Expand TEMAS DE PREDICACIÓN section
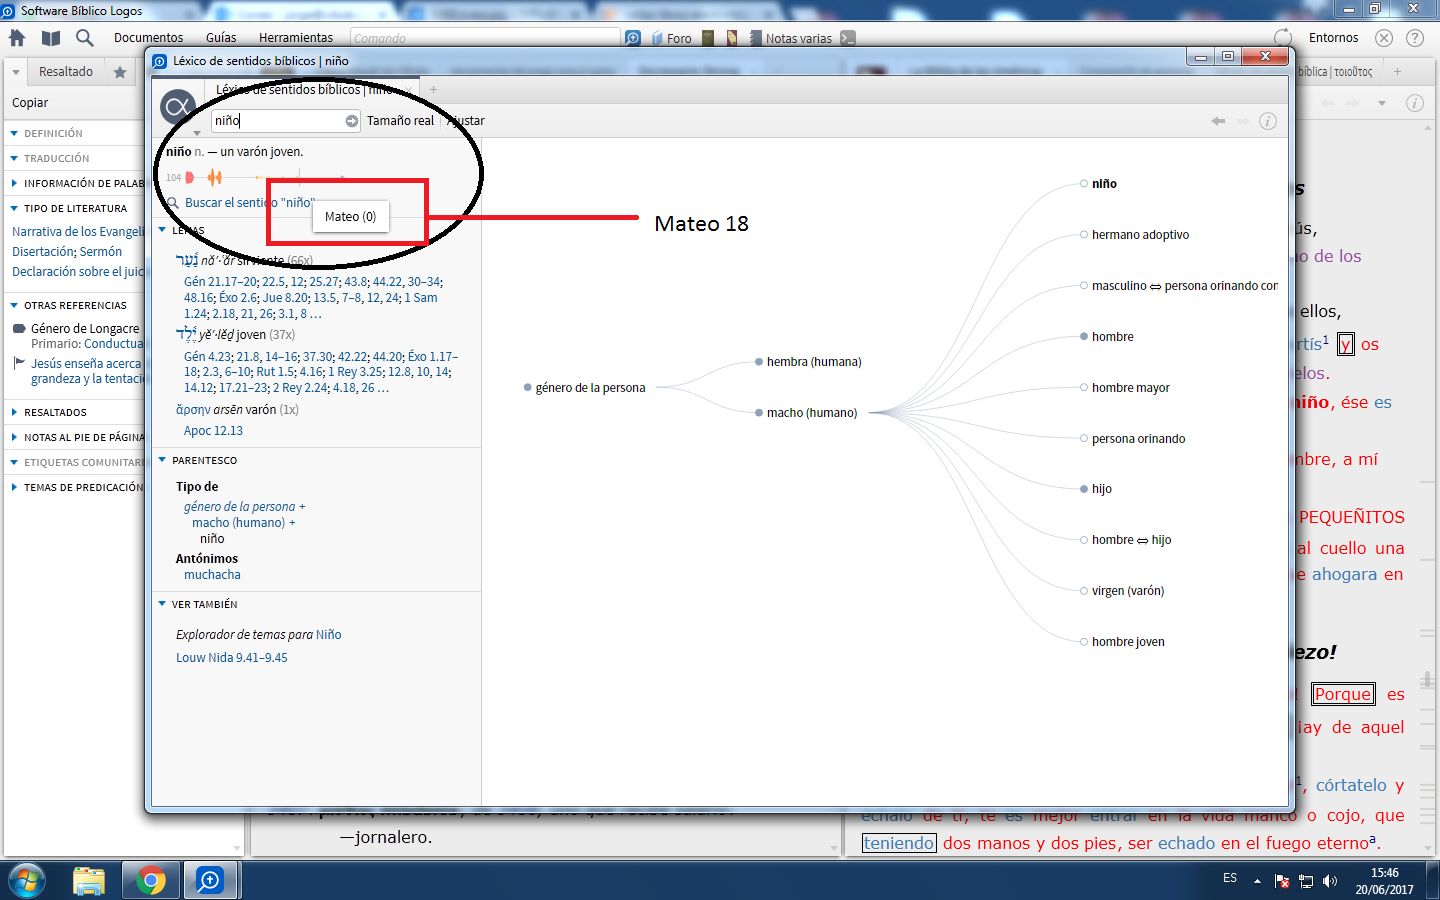Viewport: 1440px width, 900px height. [x=14, y=487]
